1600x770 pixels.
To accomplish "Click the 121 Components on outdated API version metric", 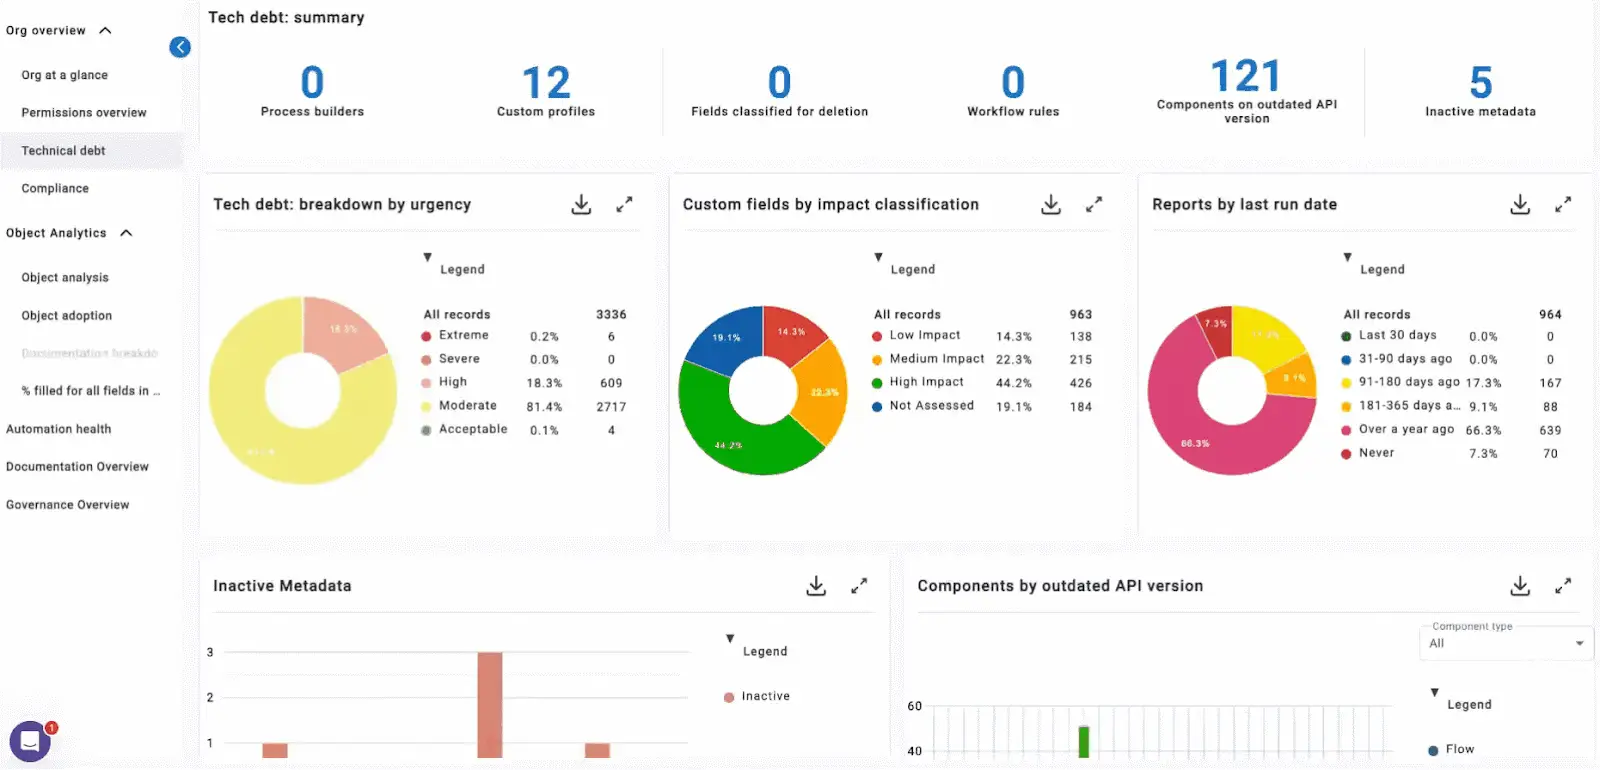I will pyautogui.click(x=1246, y=90).
